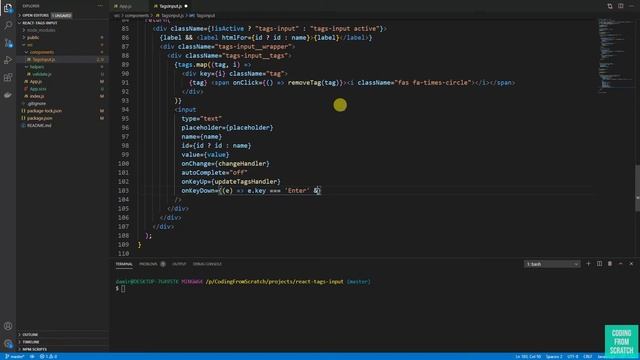
Task: Create a new terminal with plus icon
Action: point(588,264)
